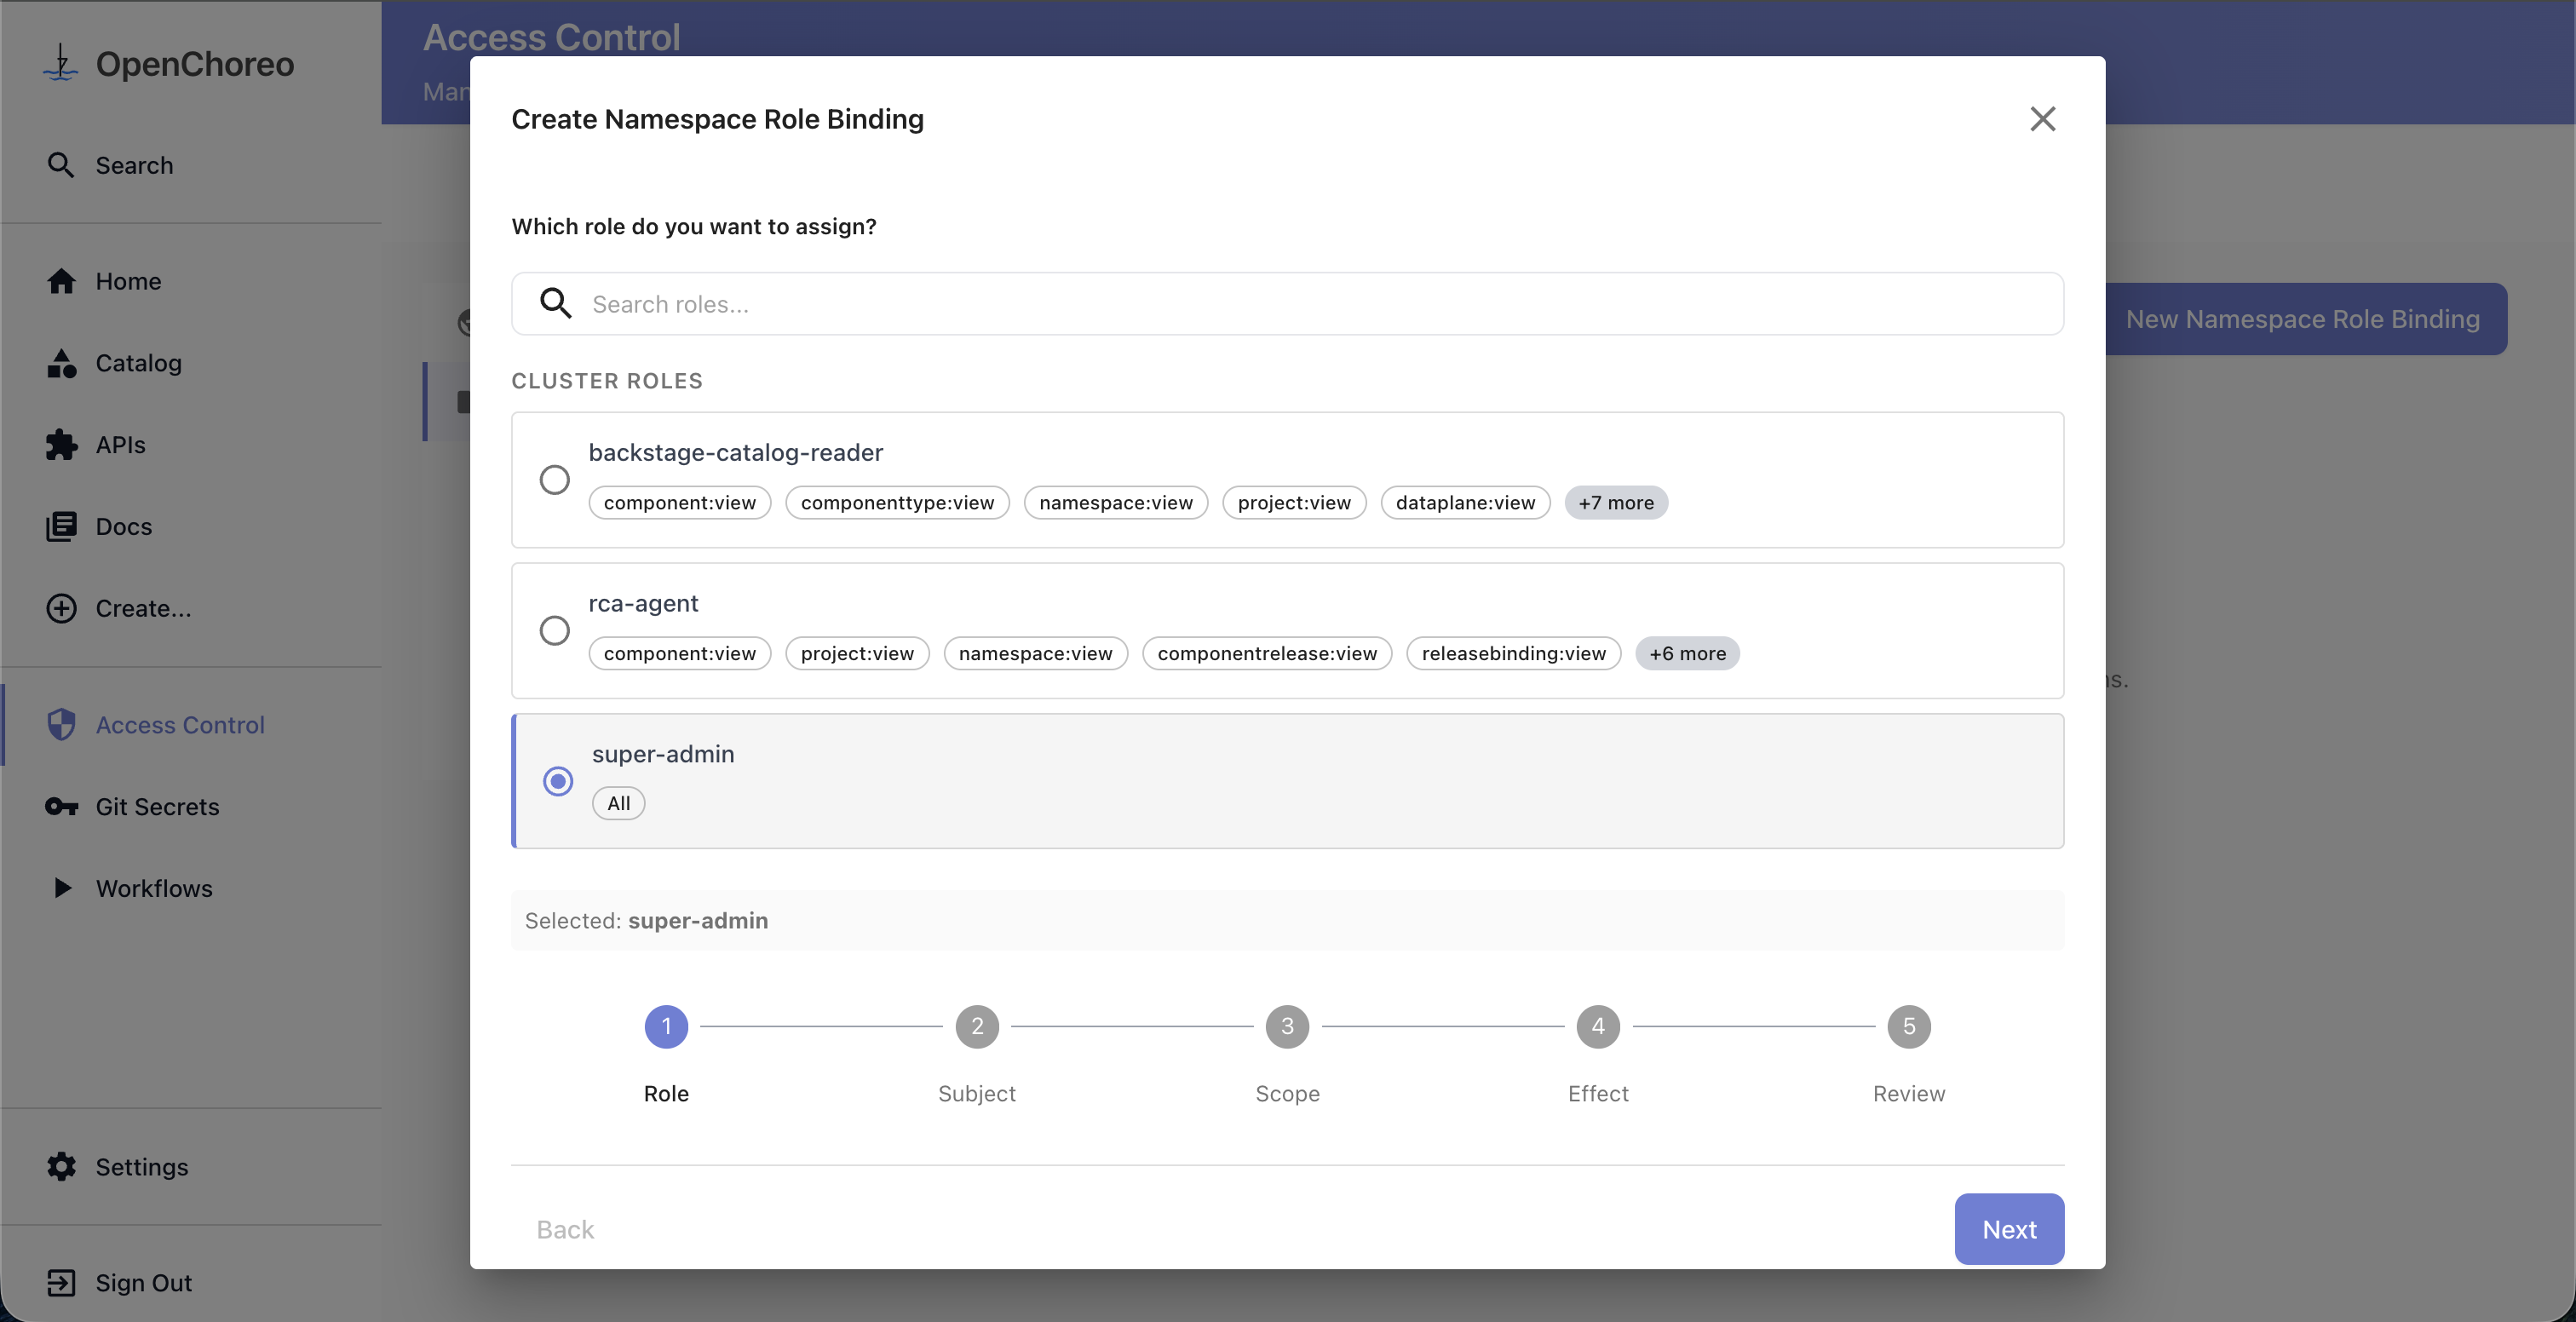Click the Sign Out arrow icon
Image resolution: width=2576 pixels, height=1322 pixels.
click(x=61, y=1283)
